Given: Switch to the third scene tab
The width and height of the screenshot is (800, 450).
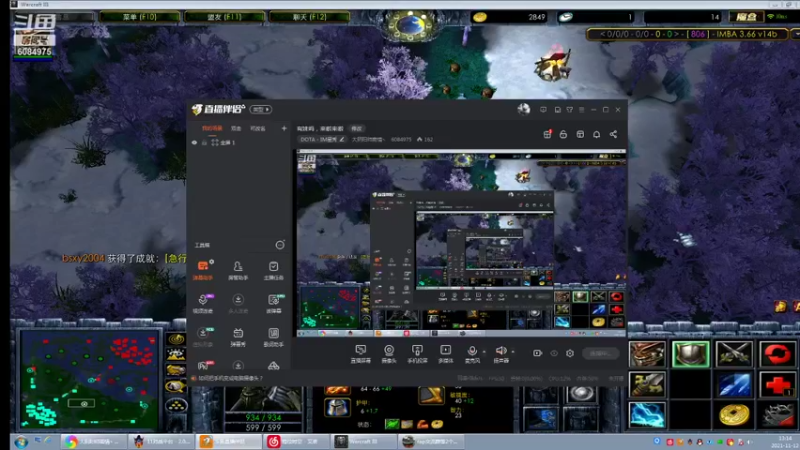Looking at the screenshot, I should 258,129.
